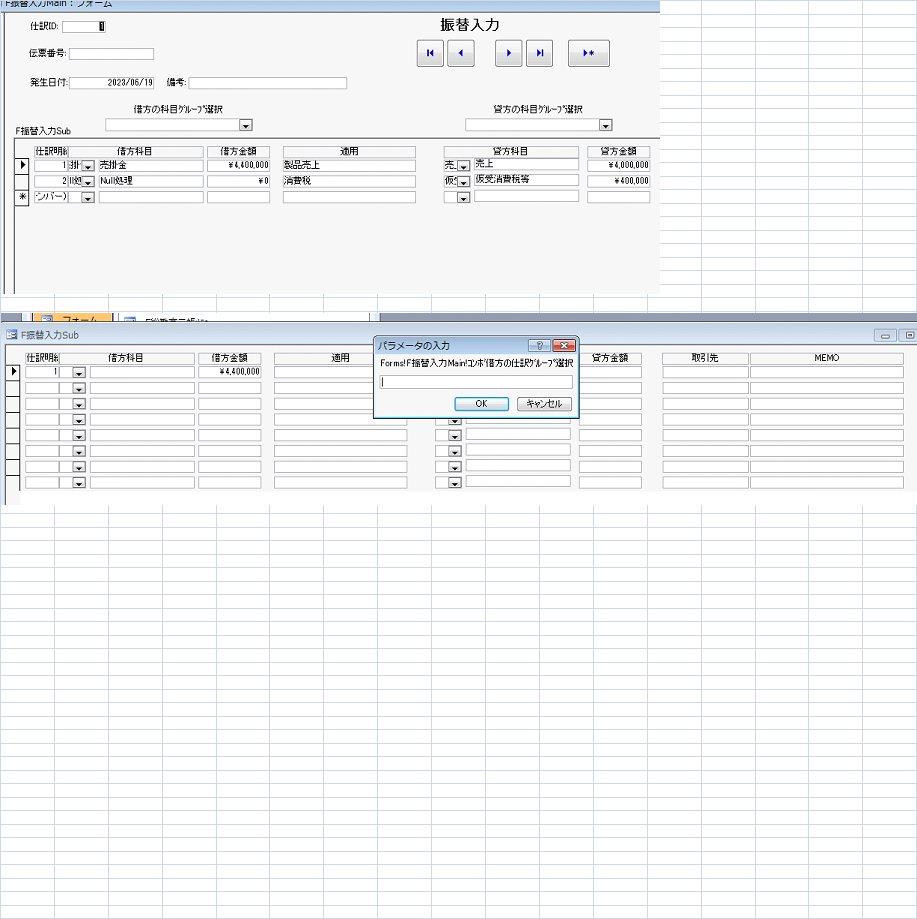Screen dimensions: 917x919
Task: Click the 発生日付 field showing 2023/06/19
Action: [x=112, y=83]
